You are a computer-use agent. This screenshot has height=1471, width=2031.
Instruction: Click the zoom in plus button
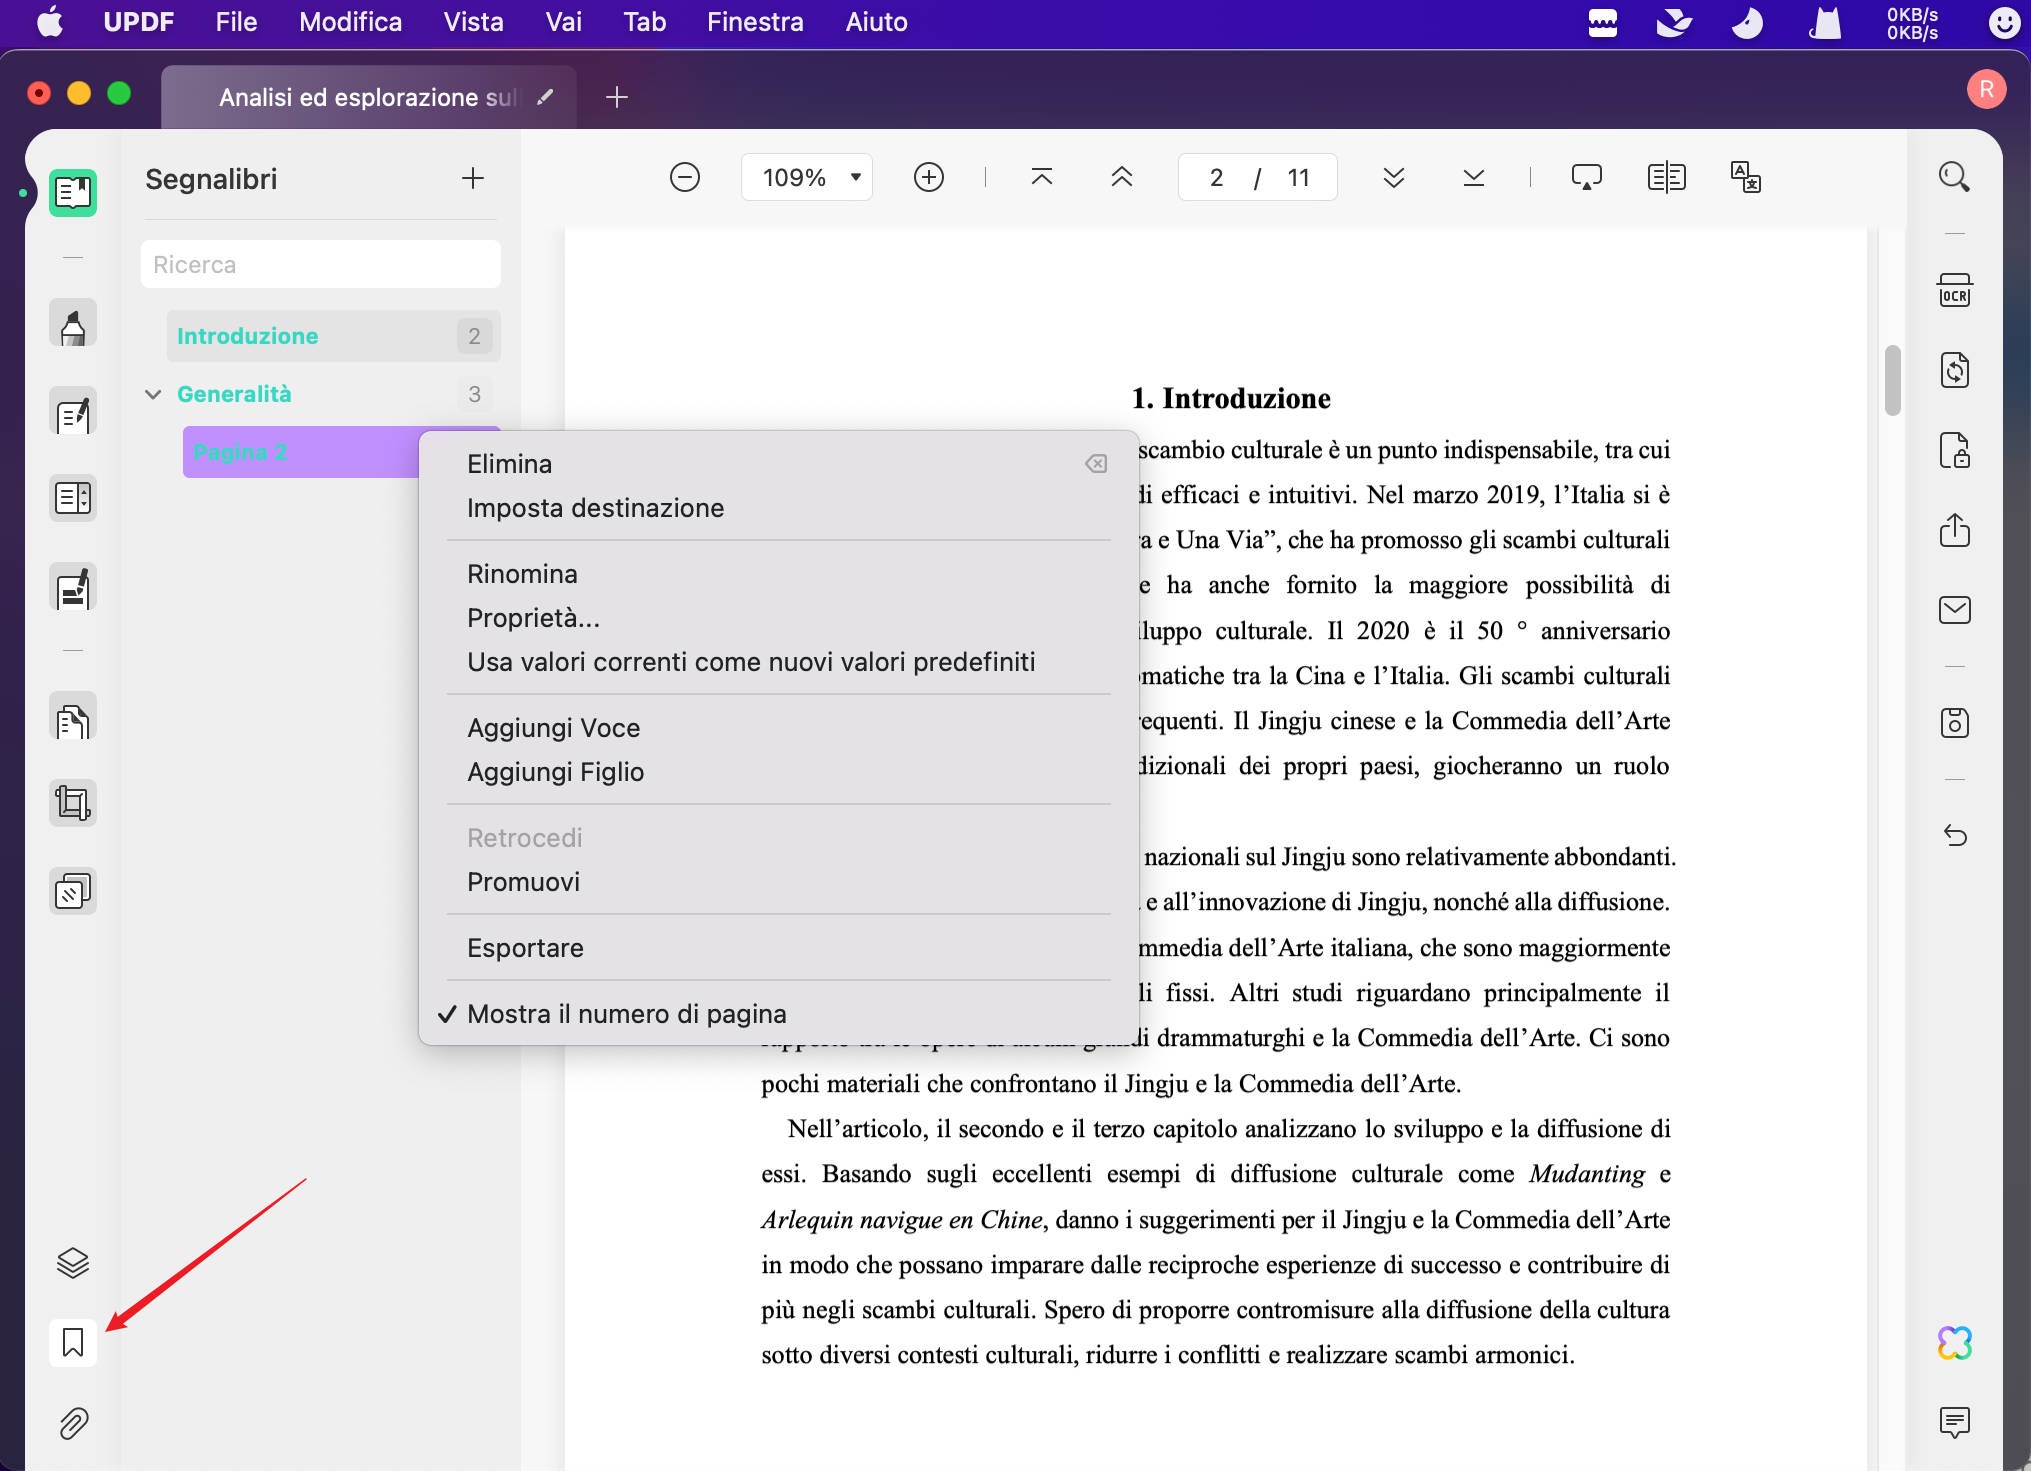929,177
